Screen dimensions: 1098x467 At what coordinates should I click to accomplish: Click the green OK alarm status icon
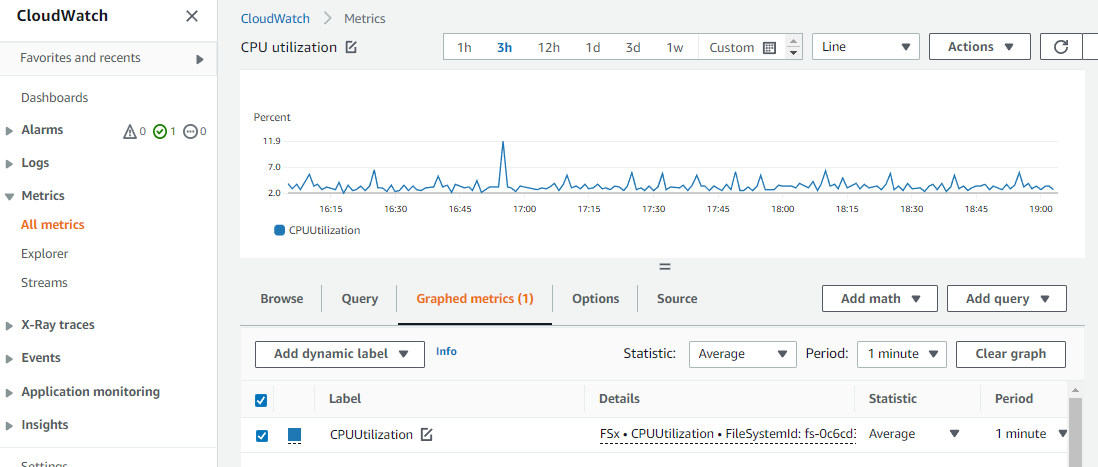(x=159, y=131)
